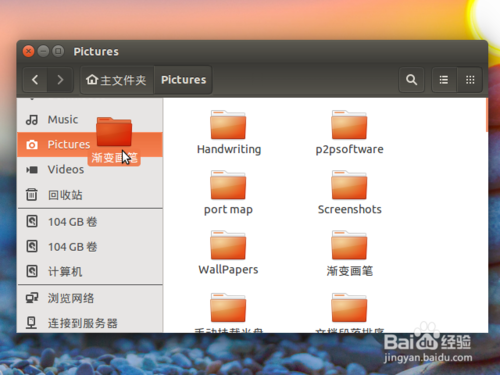500x375 pixels.
Task: Click the WallPapers folder name label
Action: pos(228,269)
